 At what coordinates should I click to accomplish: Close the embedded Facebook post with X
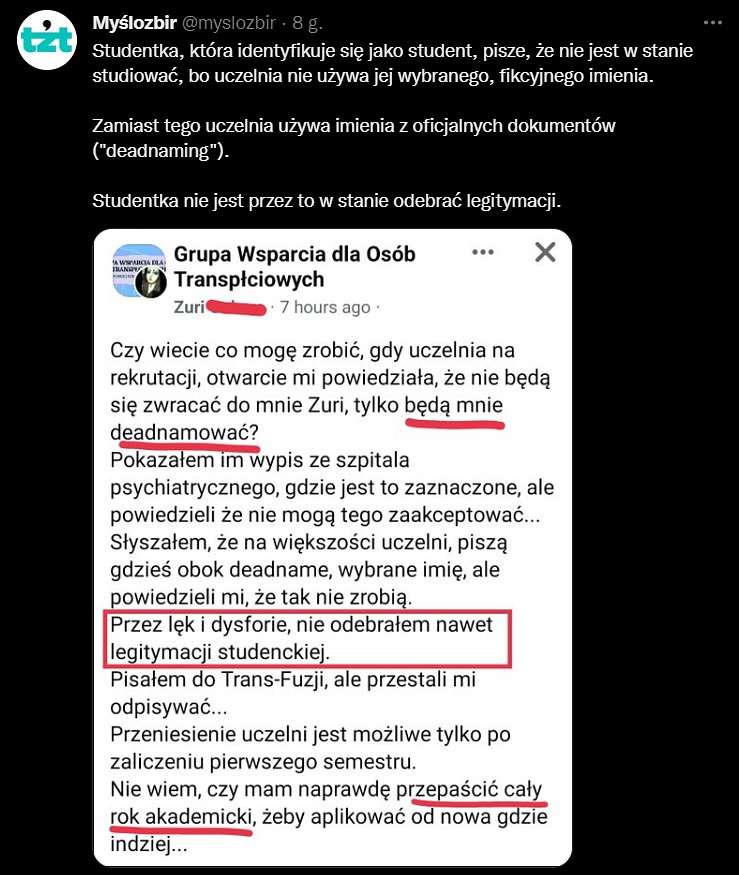pyautogui.click(x=545, y=252)
